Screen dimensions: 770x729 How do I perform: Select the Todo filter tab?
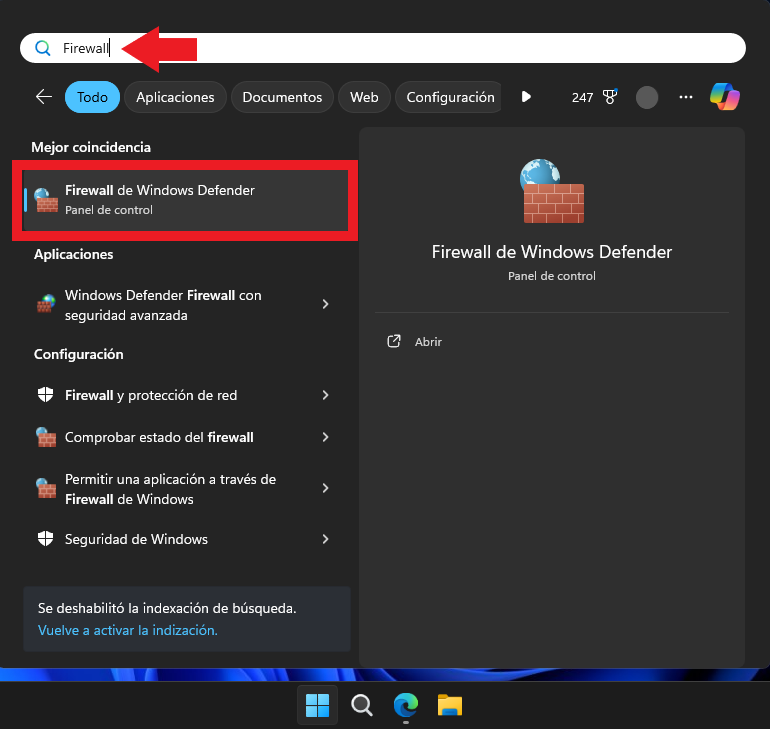pos(92,97)
